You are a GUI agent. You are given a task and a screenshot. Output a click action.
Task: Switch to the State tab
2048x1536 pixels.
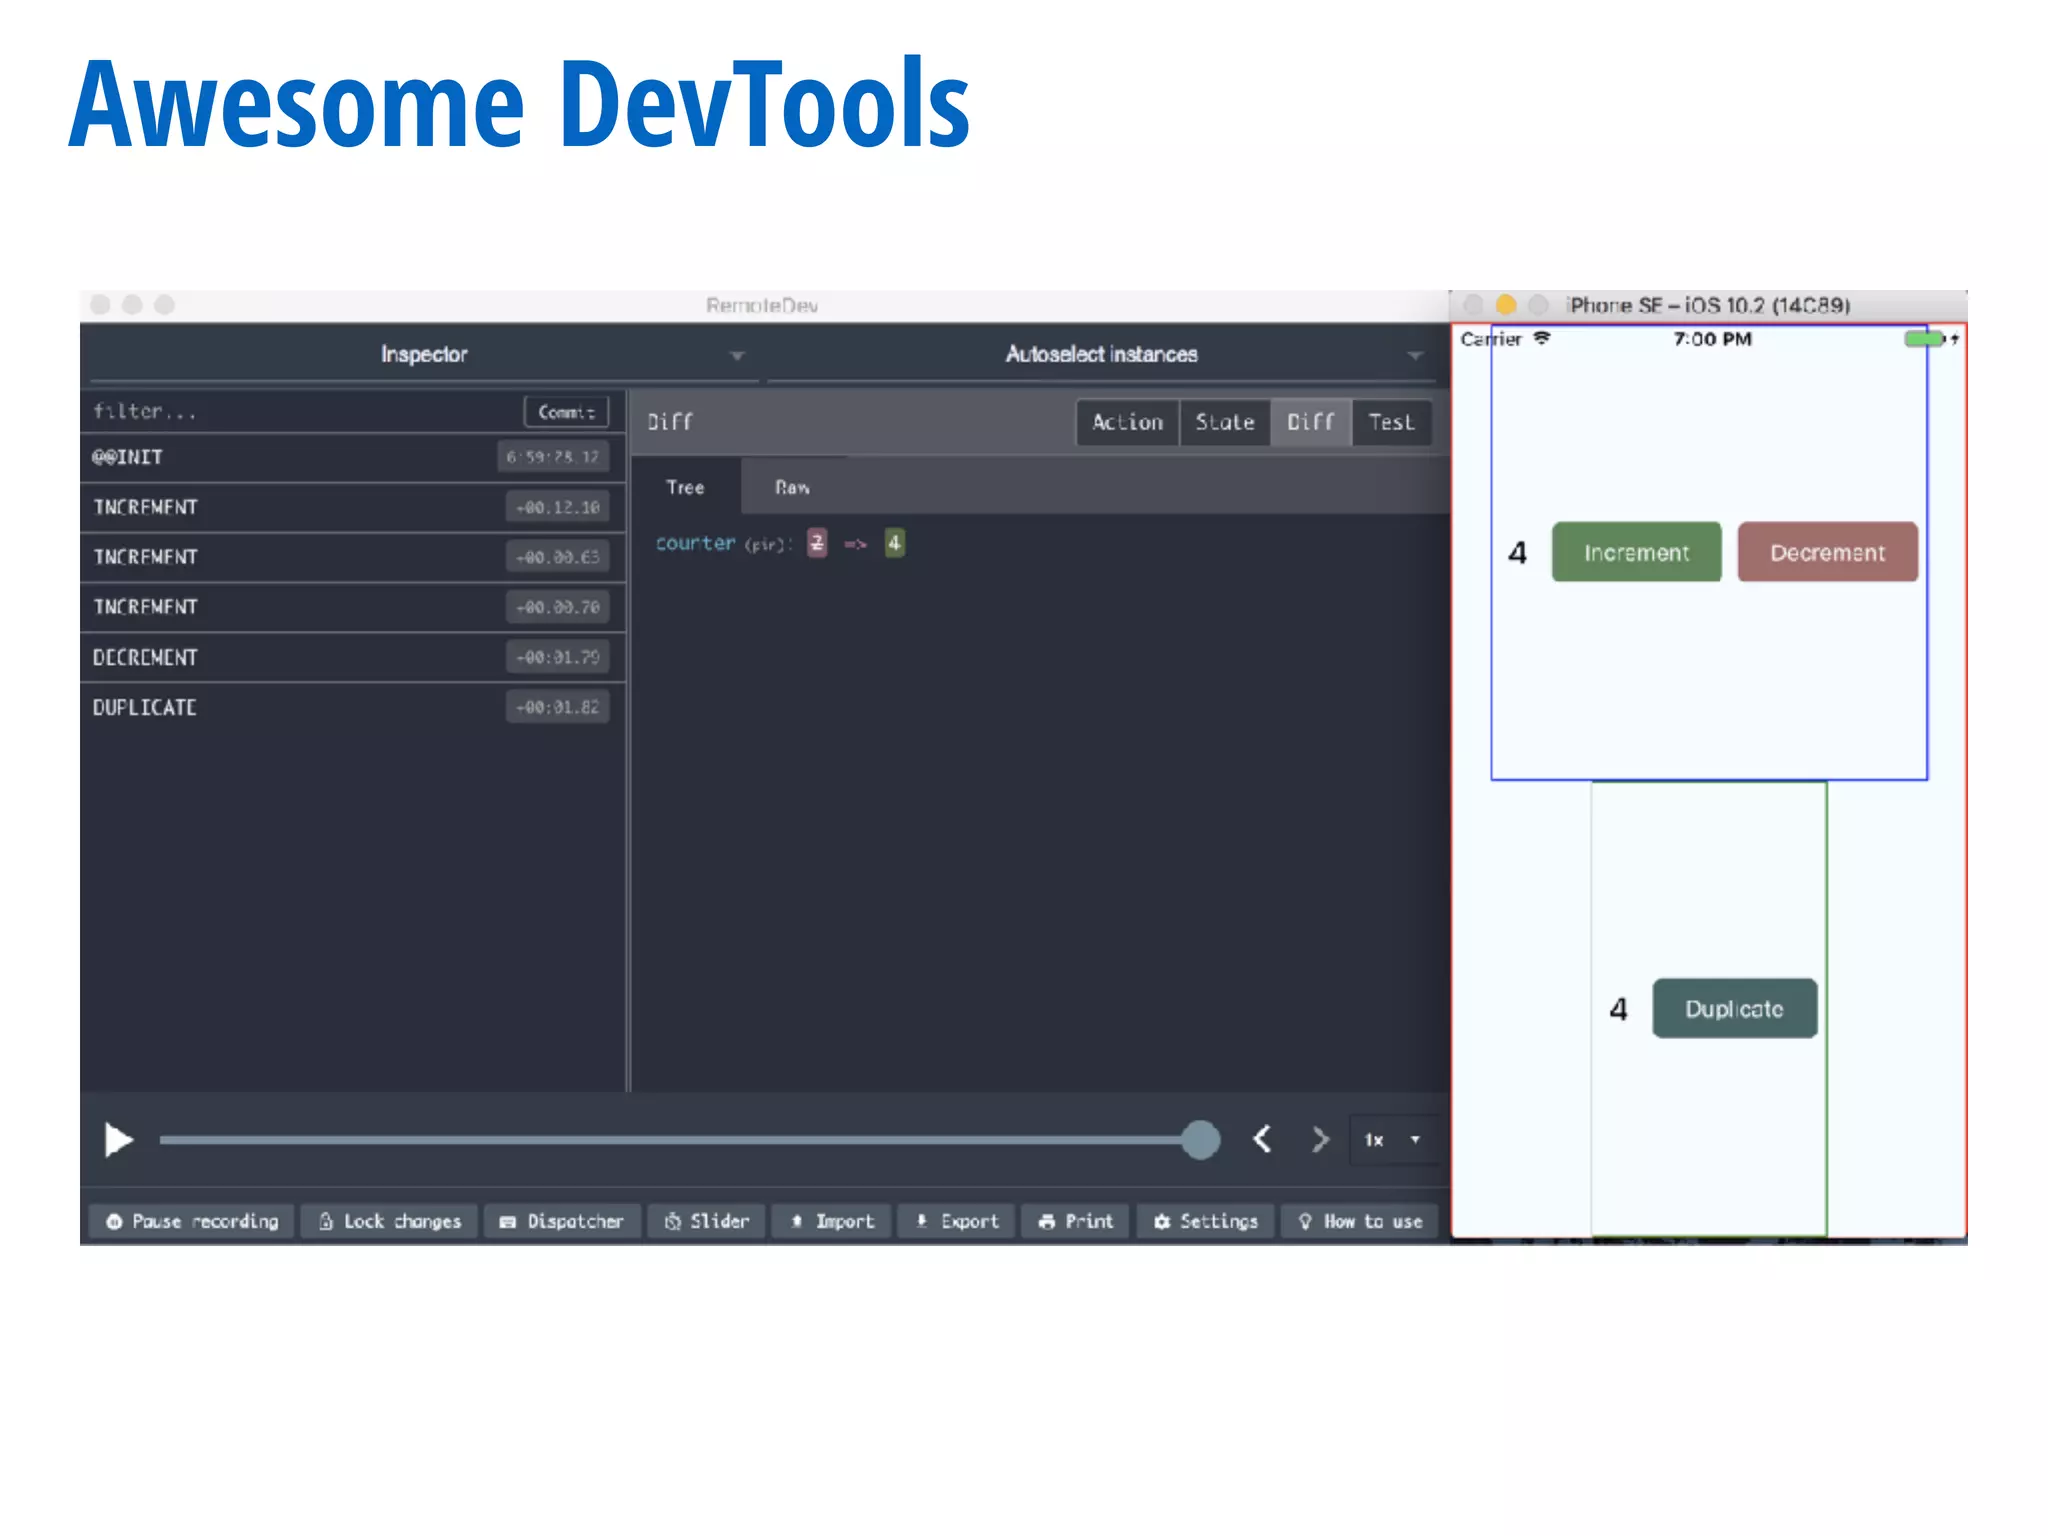pos(1225,422)
